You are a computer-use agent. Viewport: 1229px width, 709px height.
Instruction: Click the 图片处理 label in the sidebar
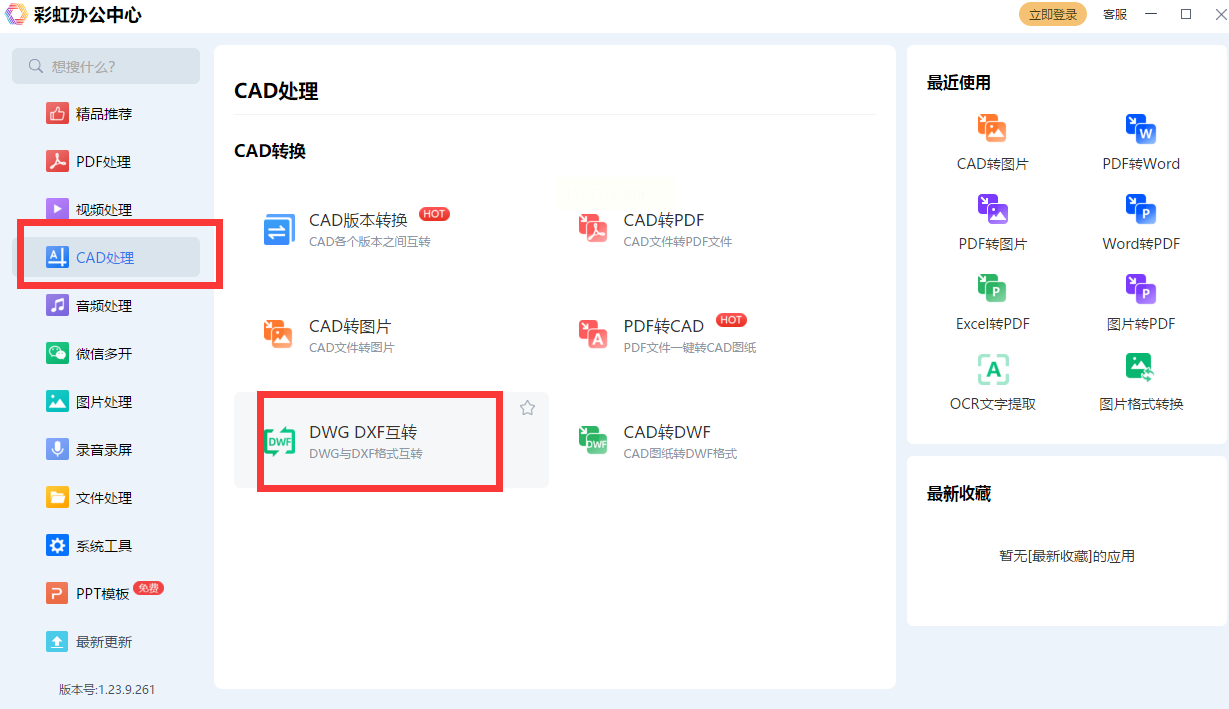(104, 402)
